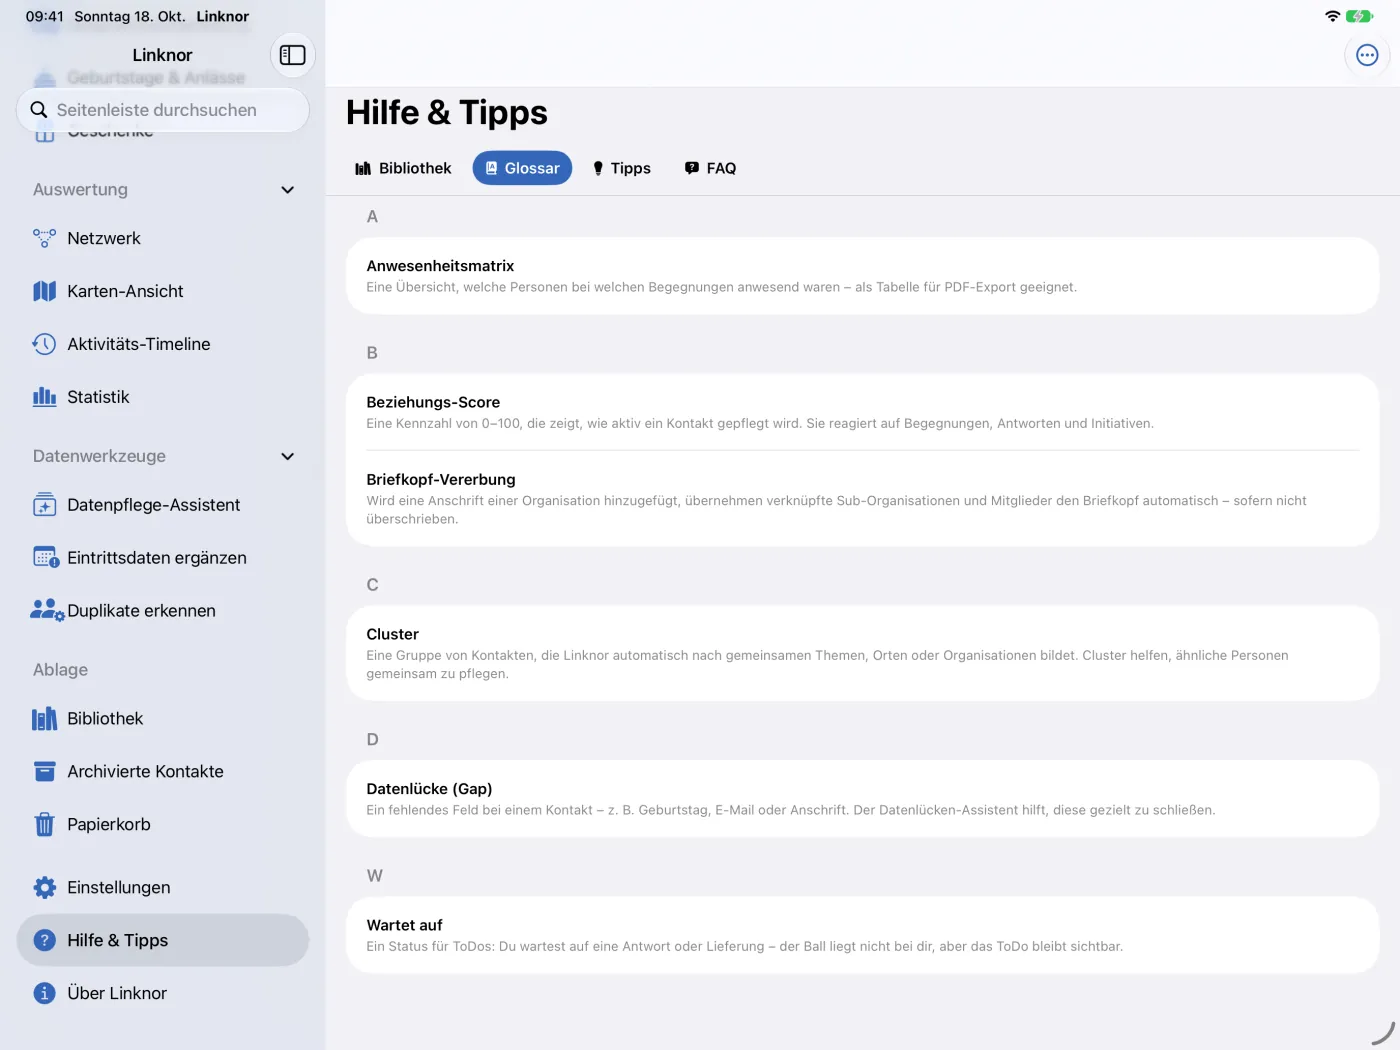This screenshot has width=1400, height=1050.
Task: Focus the Seitenleiste durchsuchen search field
Action: tap(163, 110)
